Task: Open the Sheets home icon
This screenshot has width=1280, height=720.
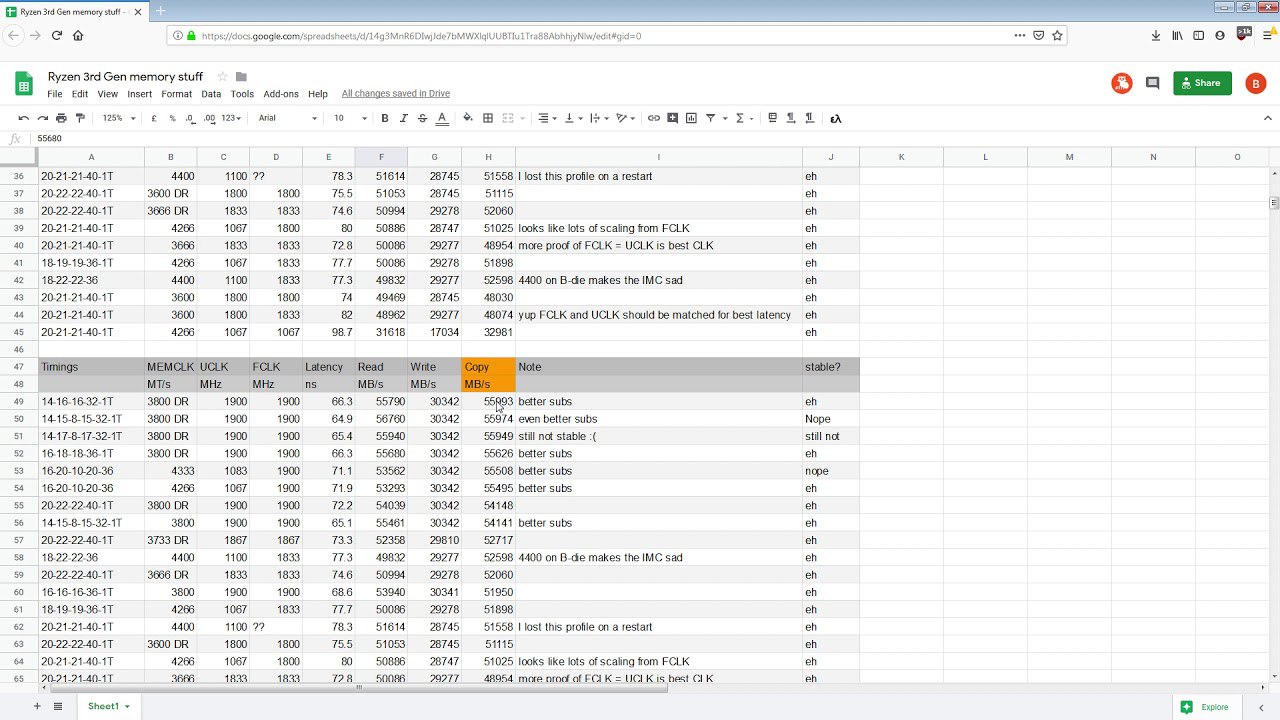Action: click(24, 84)
